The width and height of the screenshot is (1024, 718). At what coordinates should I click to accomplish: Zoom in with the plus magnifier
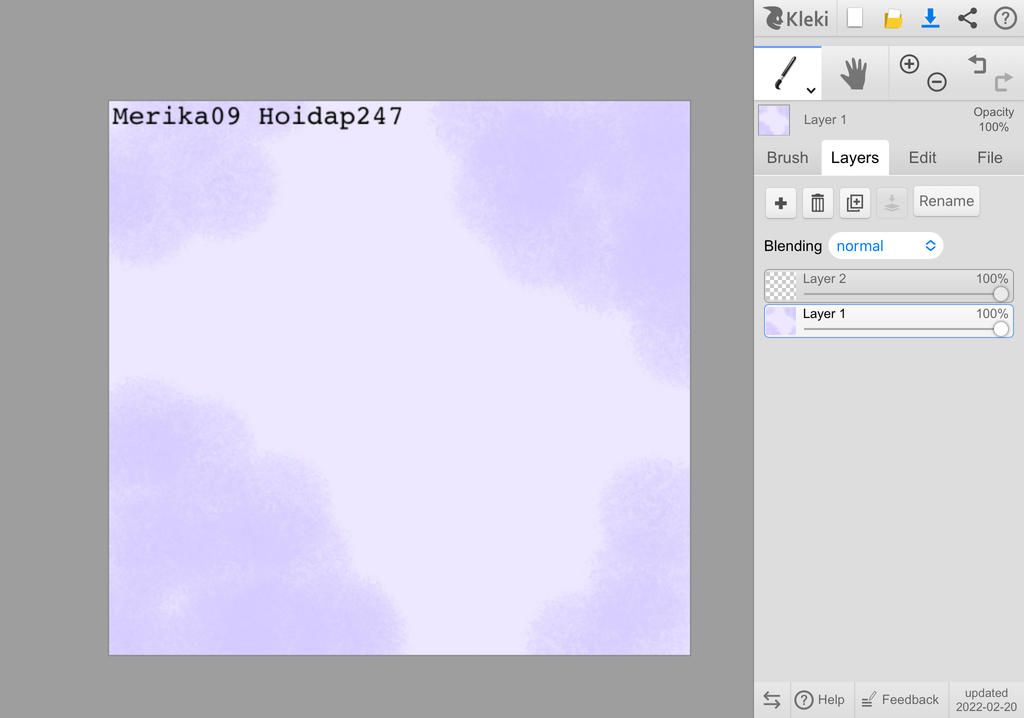point(909,64)
